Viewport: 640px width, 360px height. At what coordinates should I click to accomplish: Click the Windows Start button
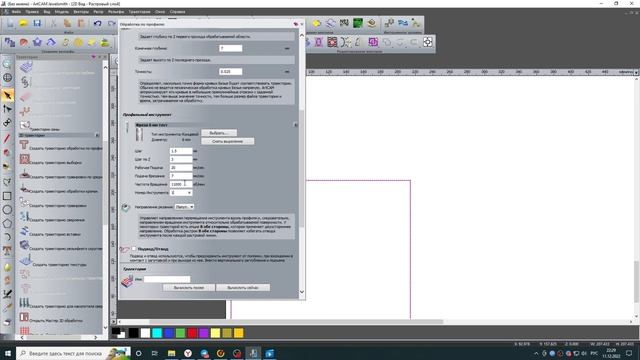(8, 353)
